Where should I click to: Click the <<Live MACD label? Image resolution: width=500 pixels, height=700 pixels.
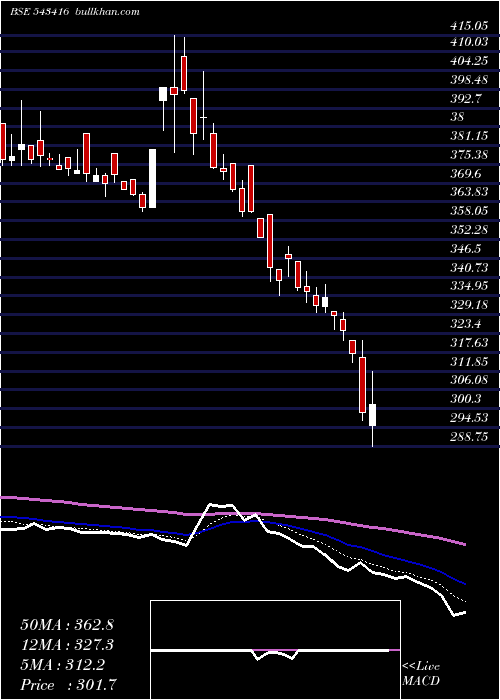pos(421,673)
